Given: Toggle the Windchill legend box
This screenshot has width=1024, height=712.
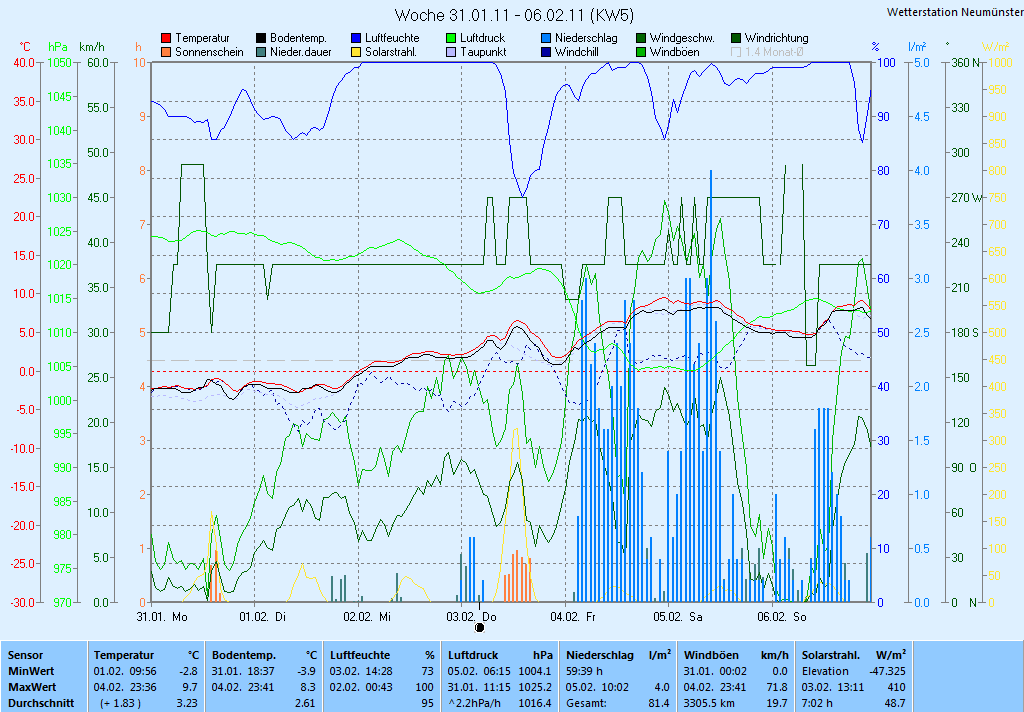Looking at the screenshot, I should (x=546, y=52).
